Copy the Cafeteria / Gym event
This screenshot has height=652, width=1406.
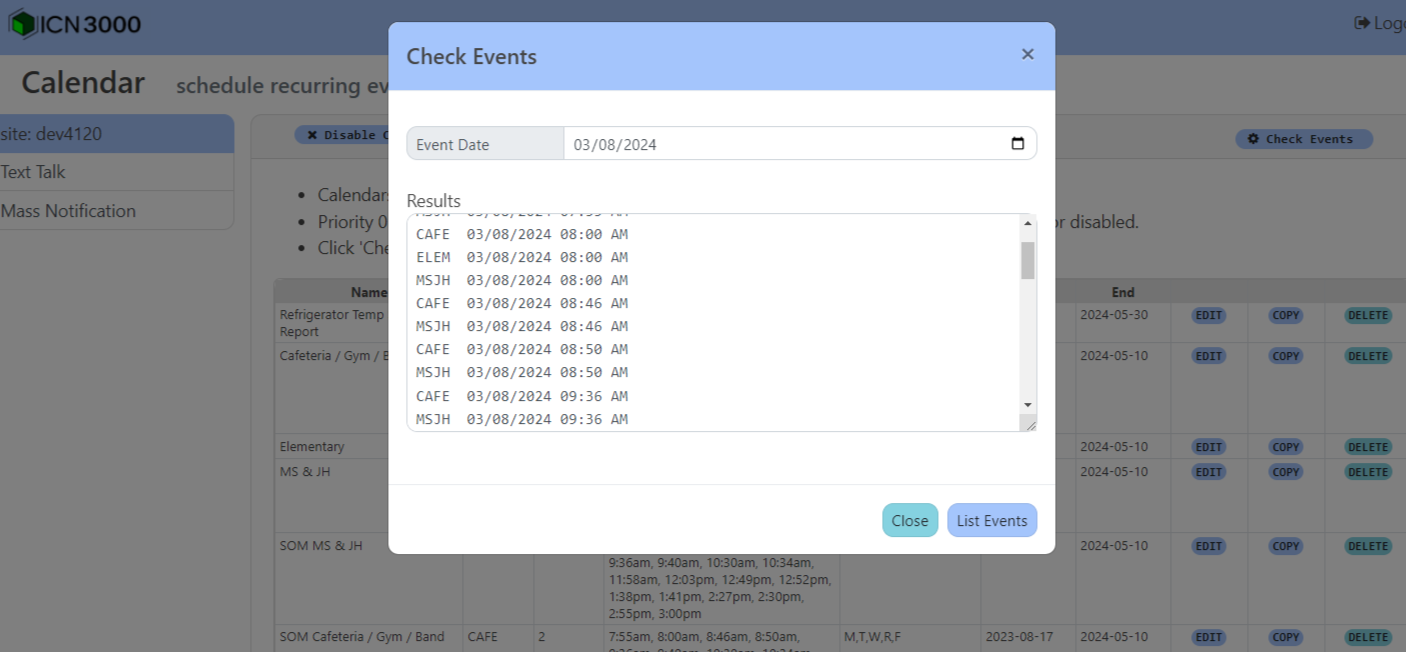tap(1285, 356)
